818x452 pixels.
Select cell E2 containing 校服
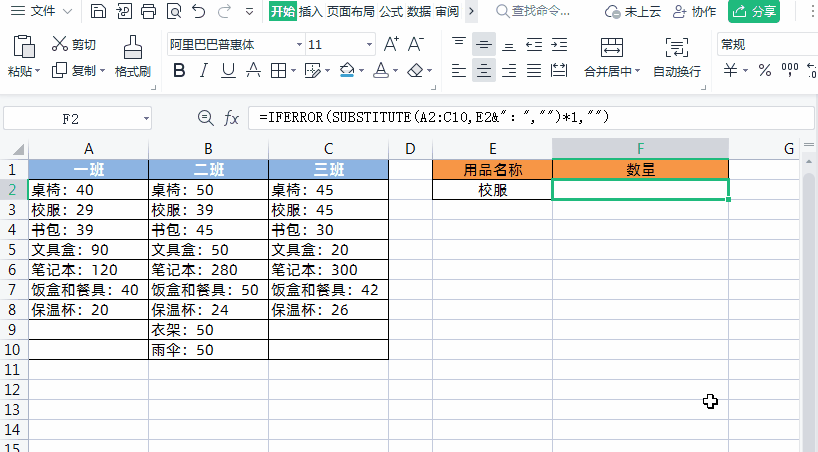[492, 190]
